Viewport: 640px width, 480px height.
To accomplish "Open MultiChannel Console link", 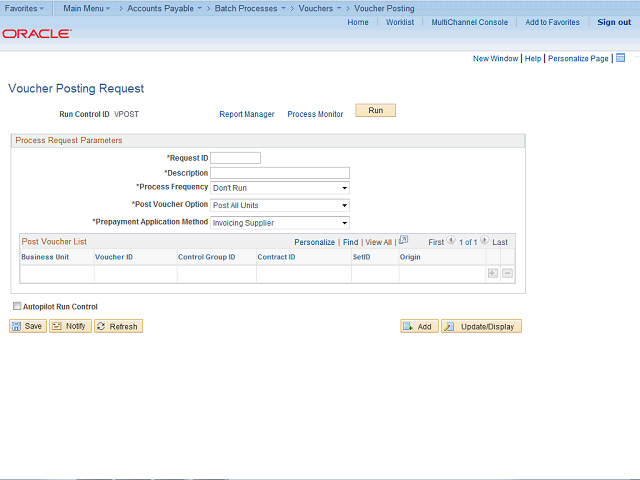I will coord(470,22).
